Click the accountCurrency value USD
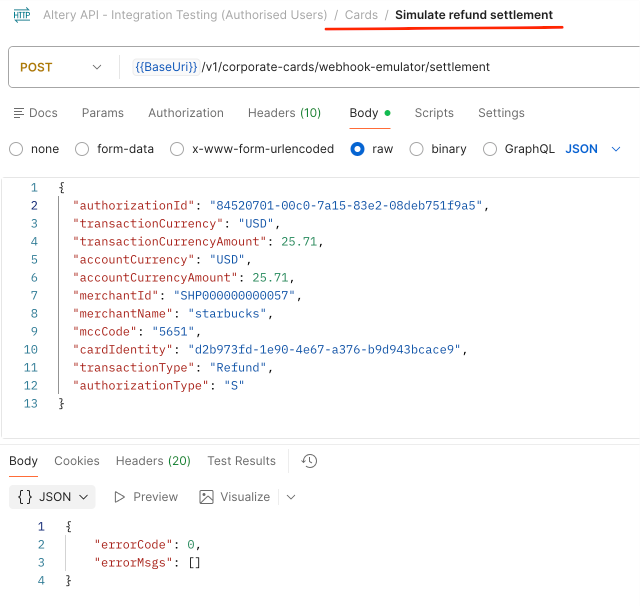Screen dimensions: 640x606 coord(227,260)
